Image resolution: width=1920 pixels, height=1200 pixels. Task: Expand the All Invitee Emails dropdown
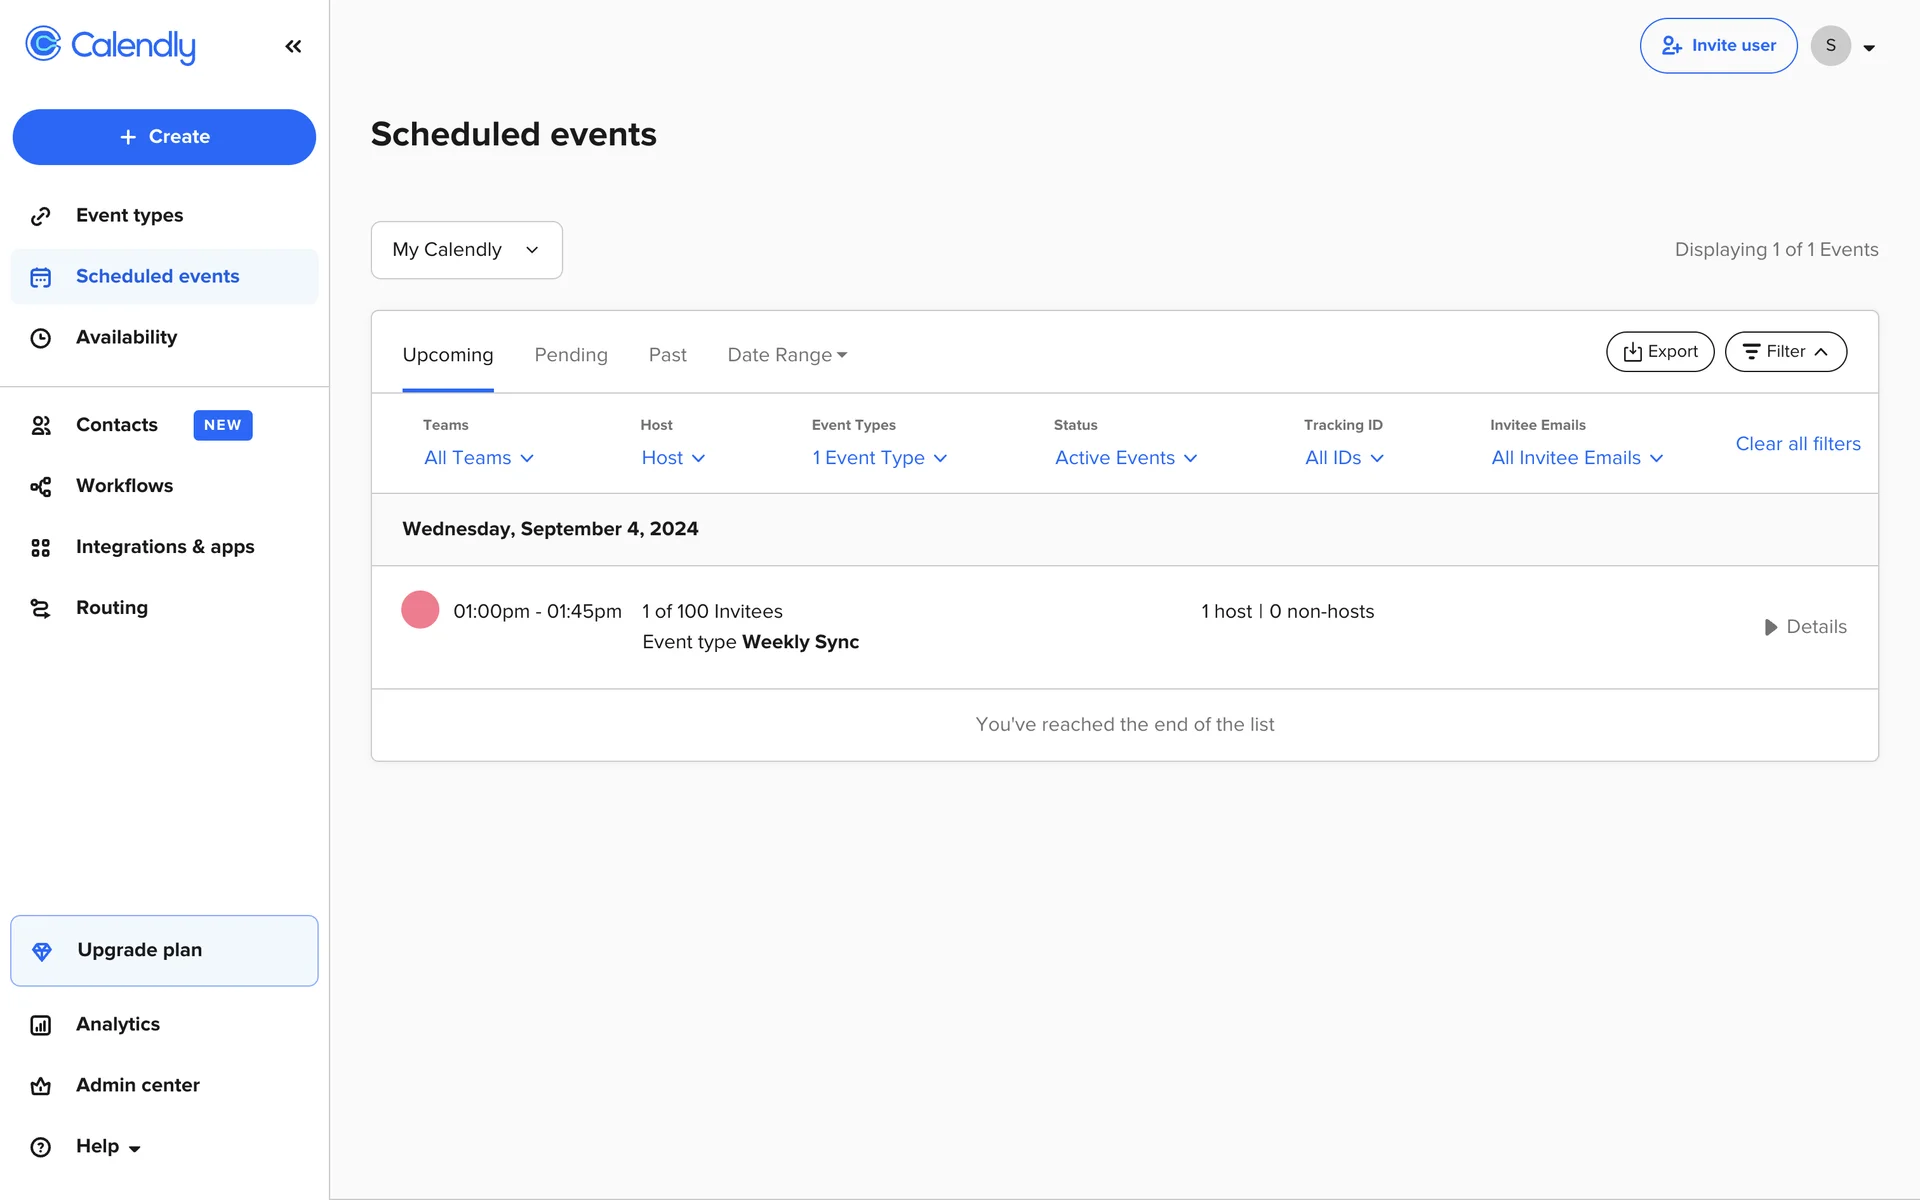coord(1576,458)
